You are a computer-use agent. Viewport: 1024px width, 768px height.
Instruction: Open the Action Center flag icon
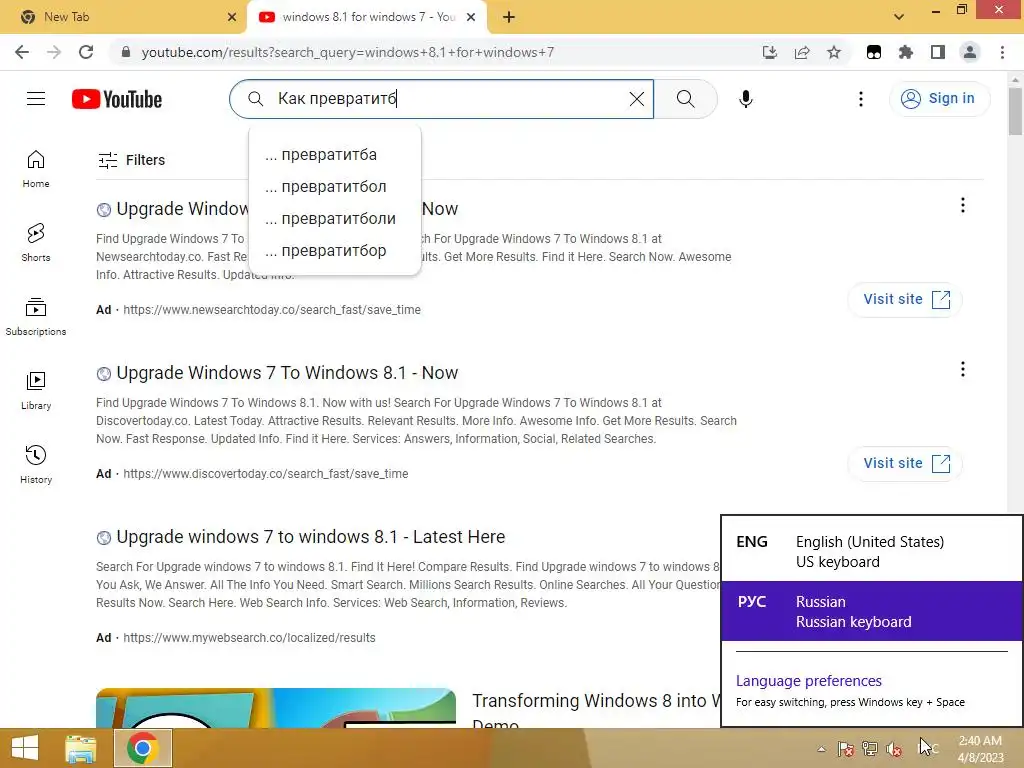(x=846, y=749)
